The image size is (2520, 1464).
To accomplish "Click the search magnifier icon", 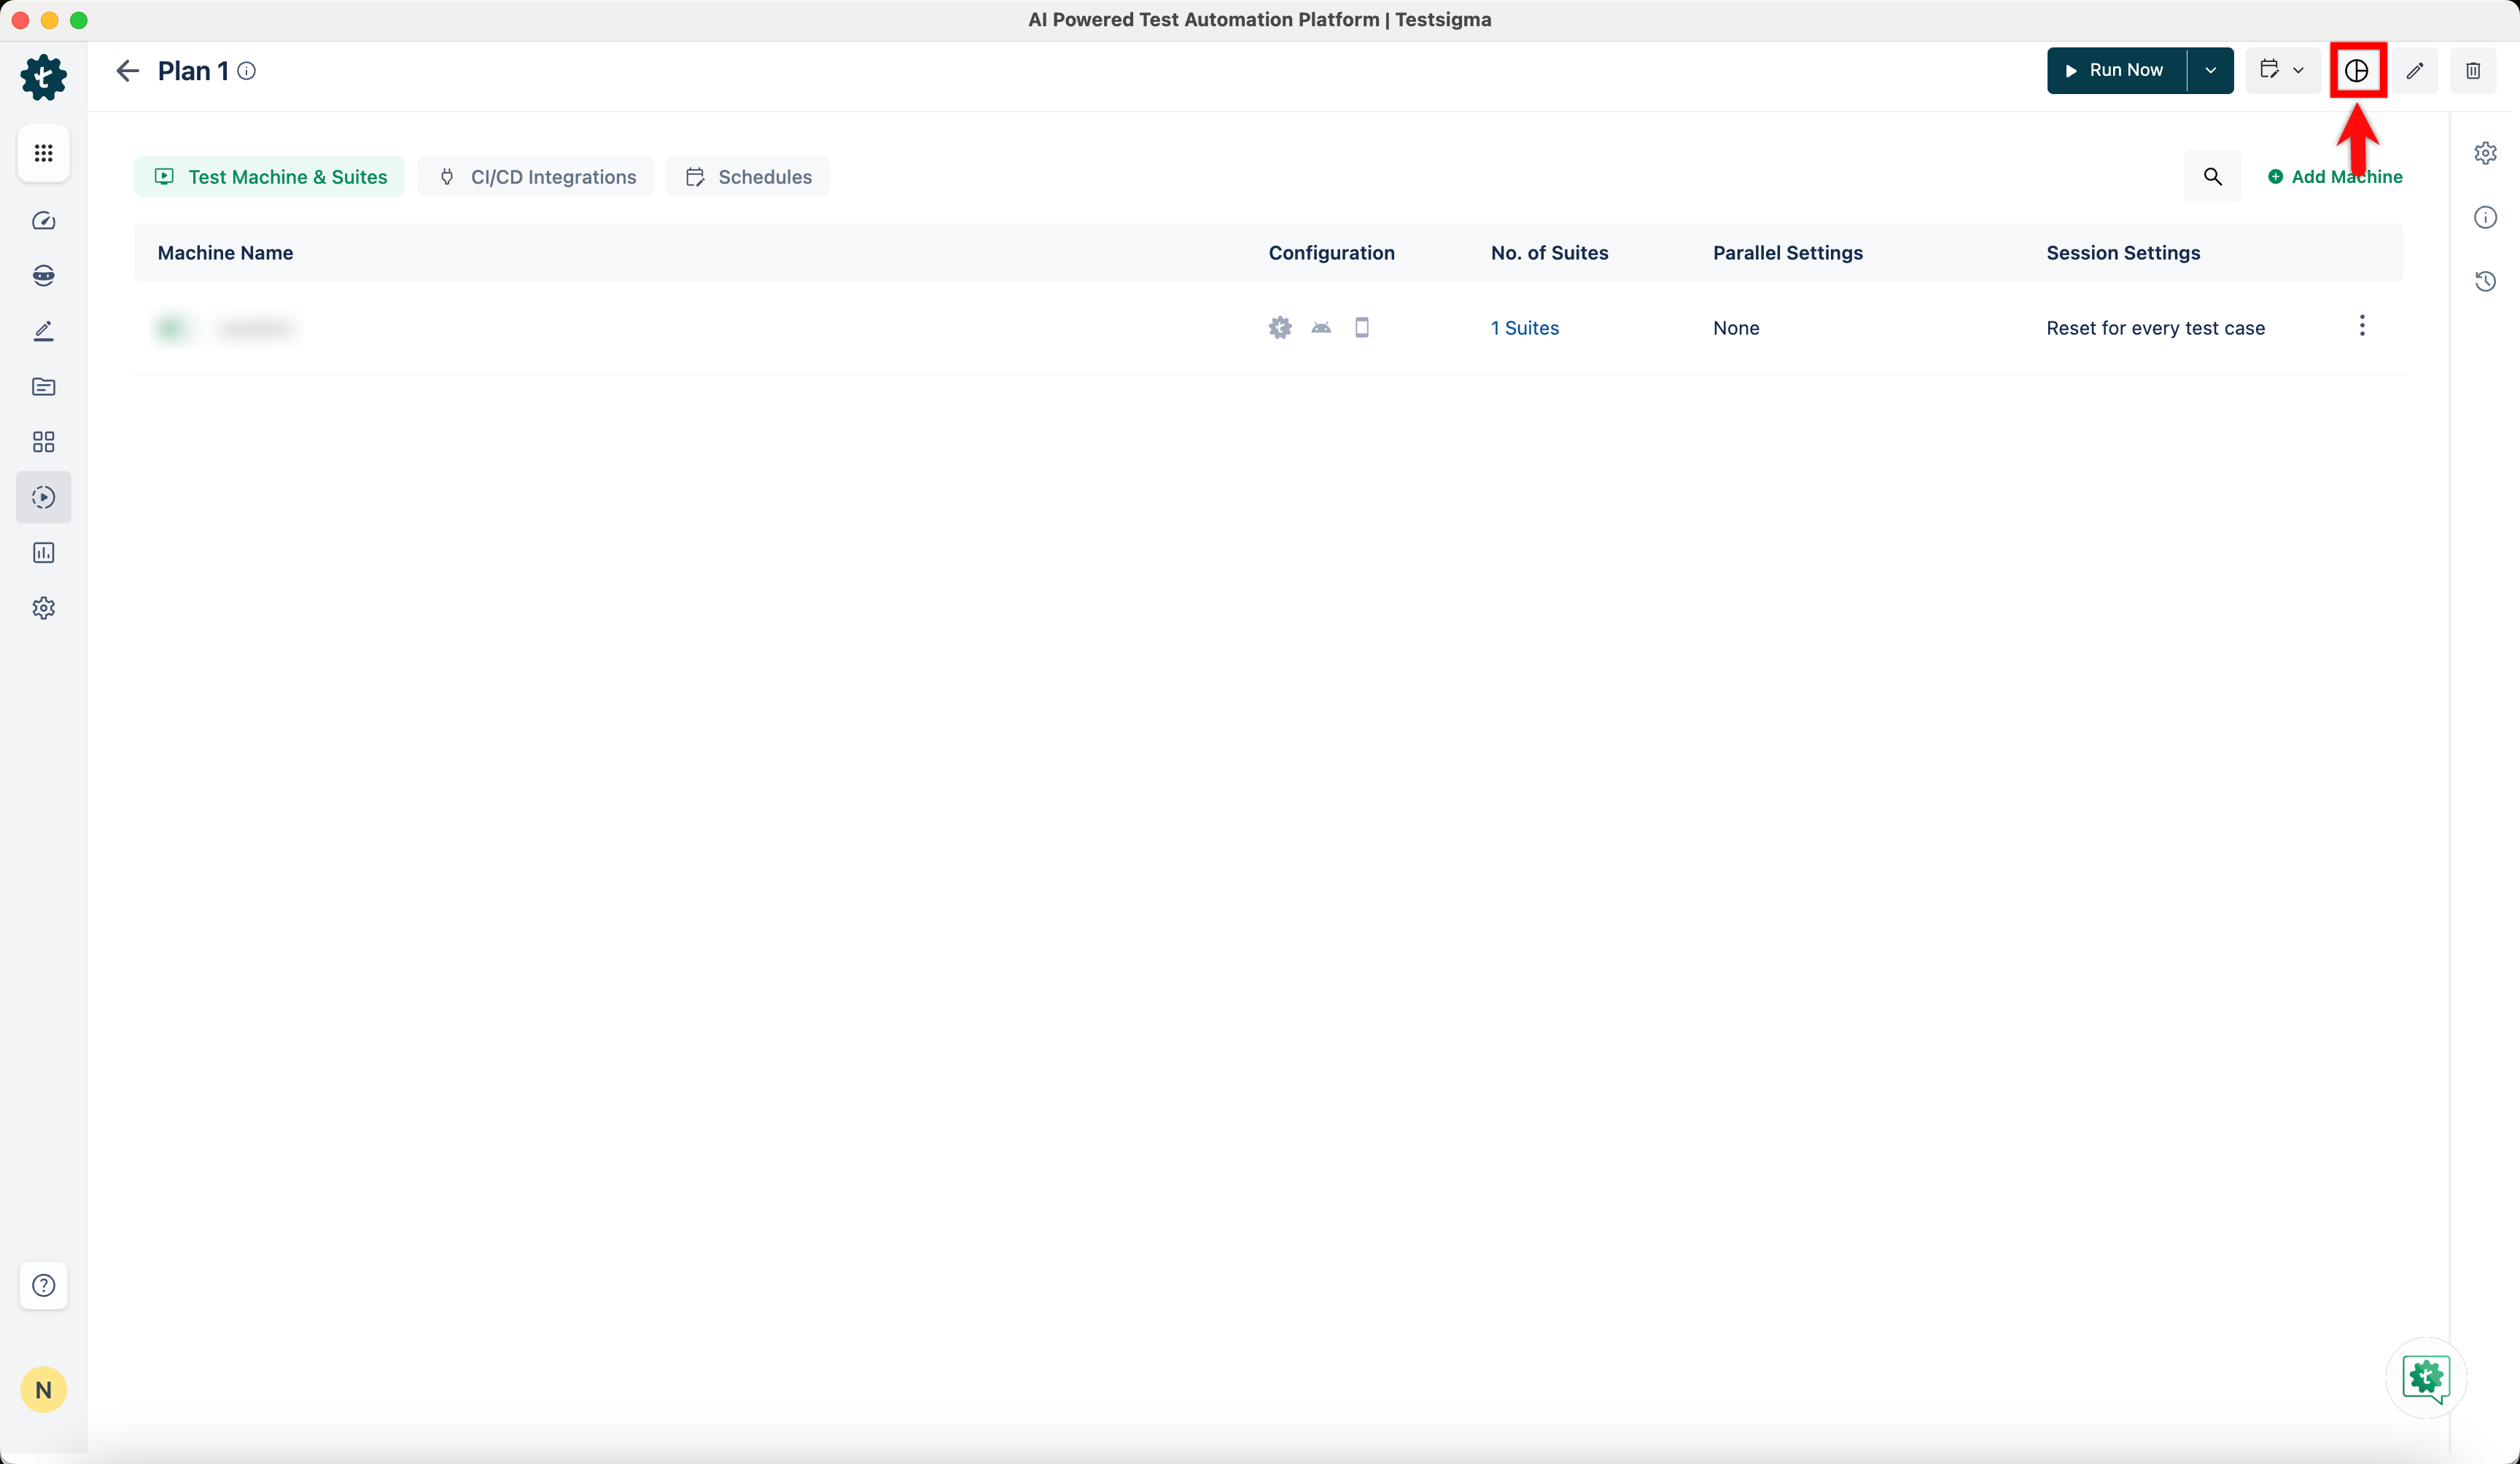I will click(x=2212, y=177).
